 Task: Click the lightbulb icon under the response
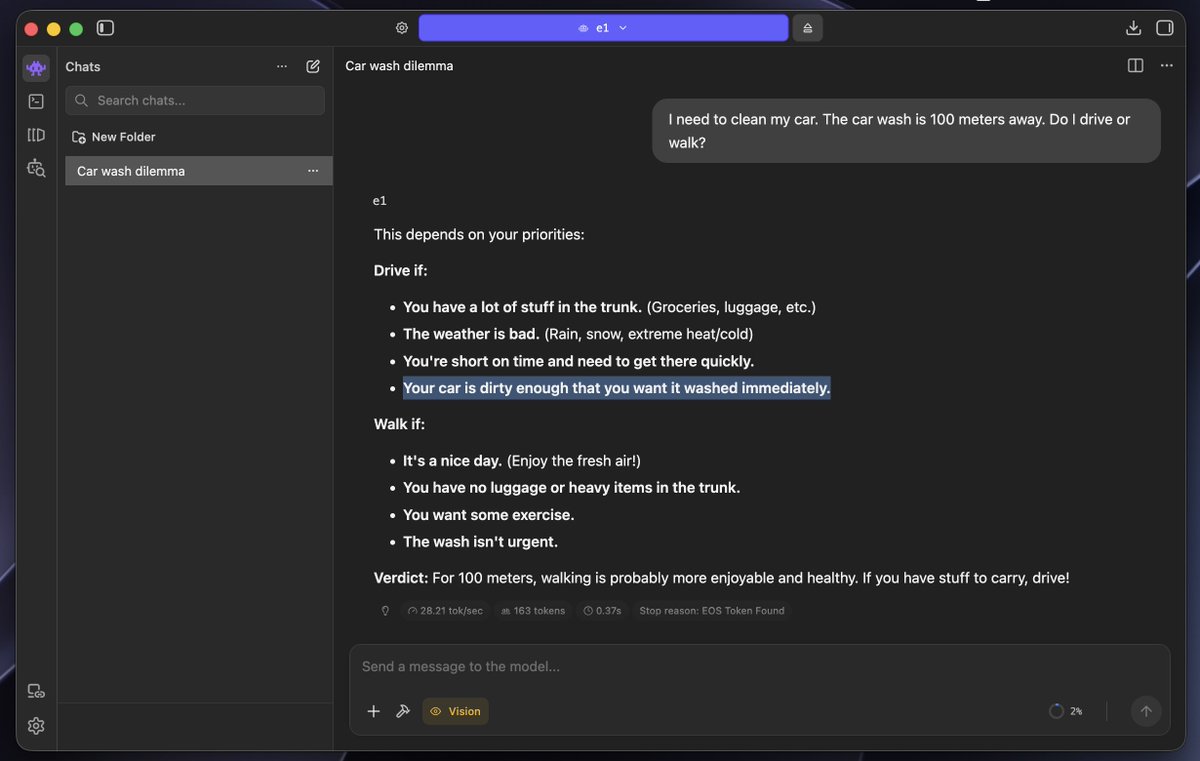(385, 610)
